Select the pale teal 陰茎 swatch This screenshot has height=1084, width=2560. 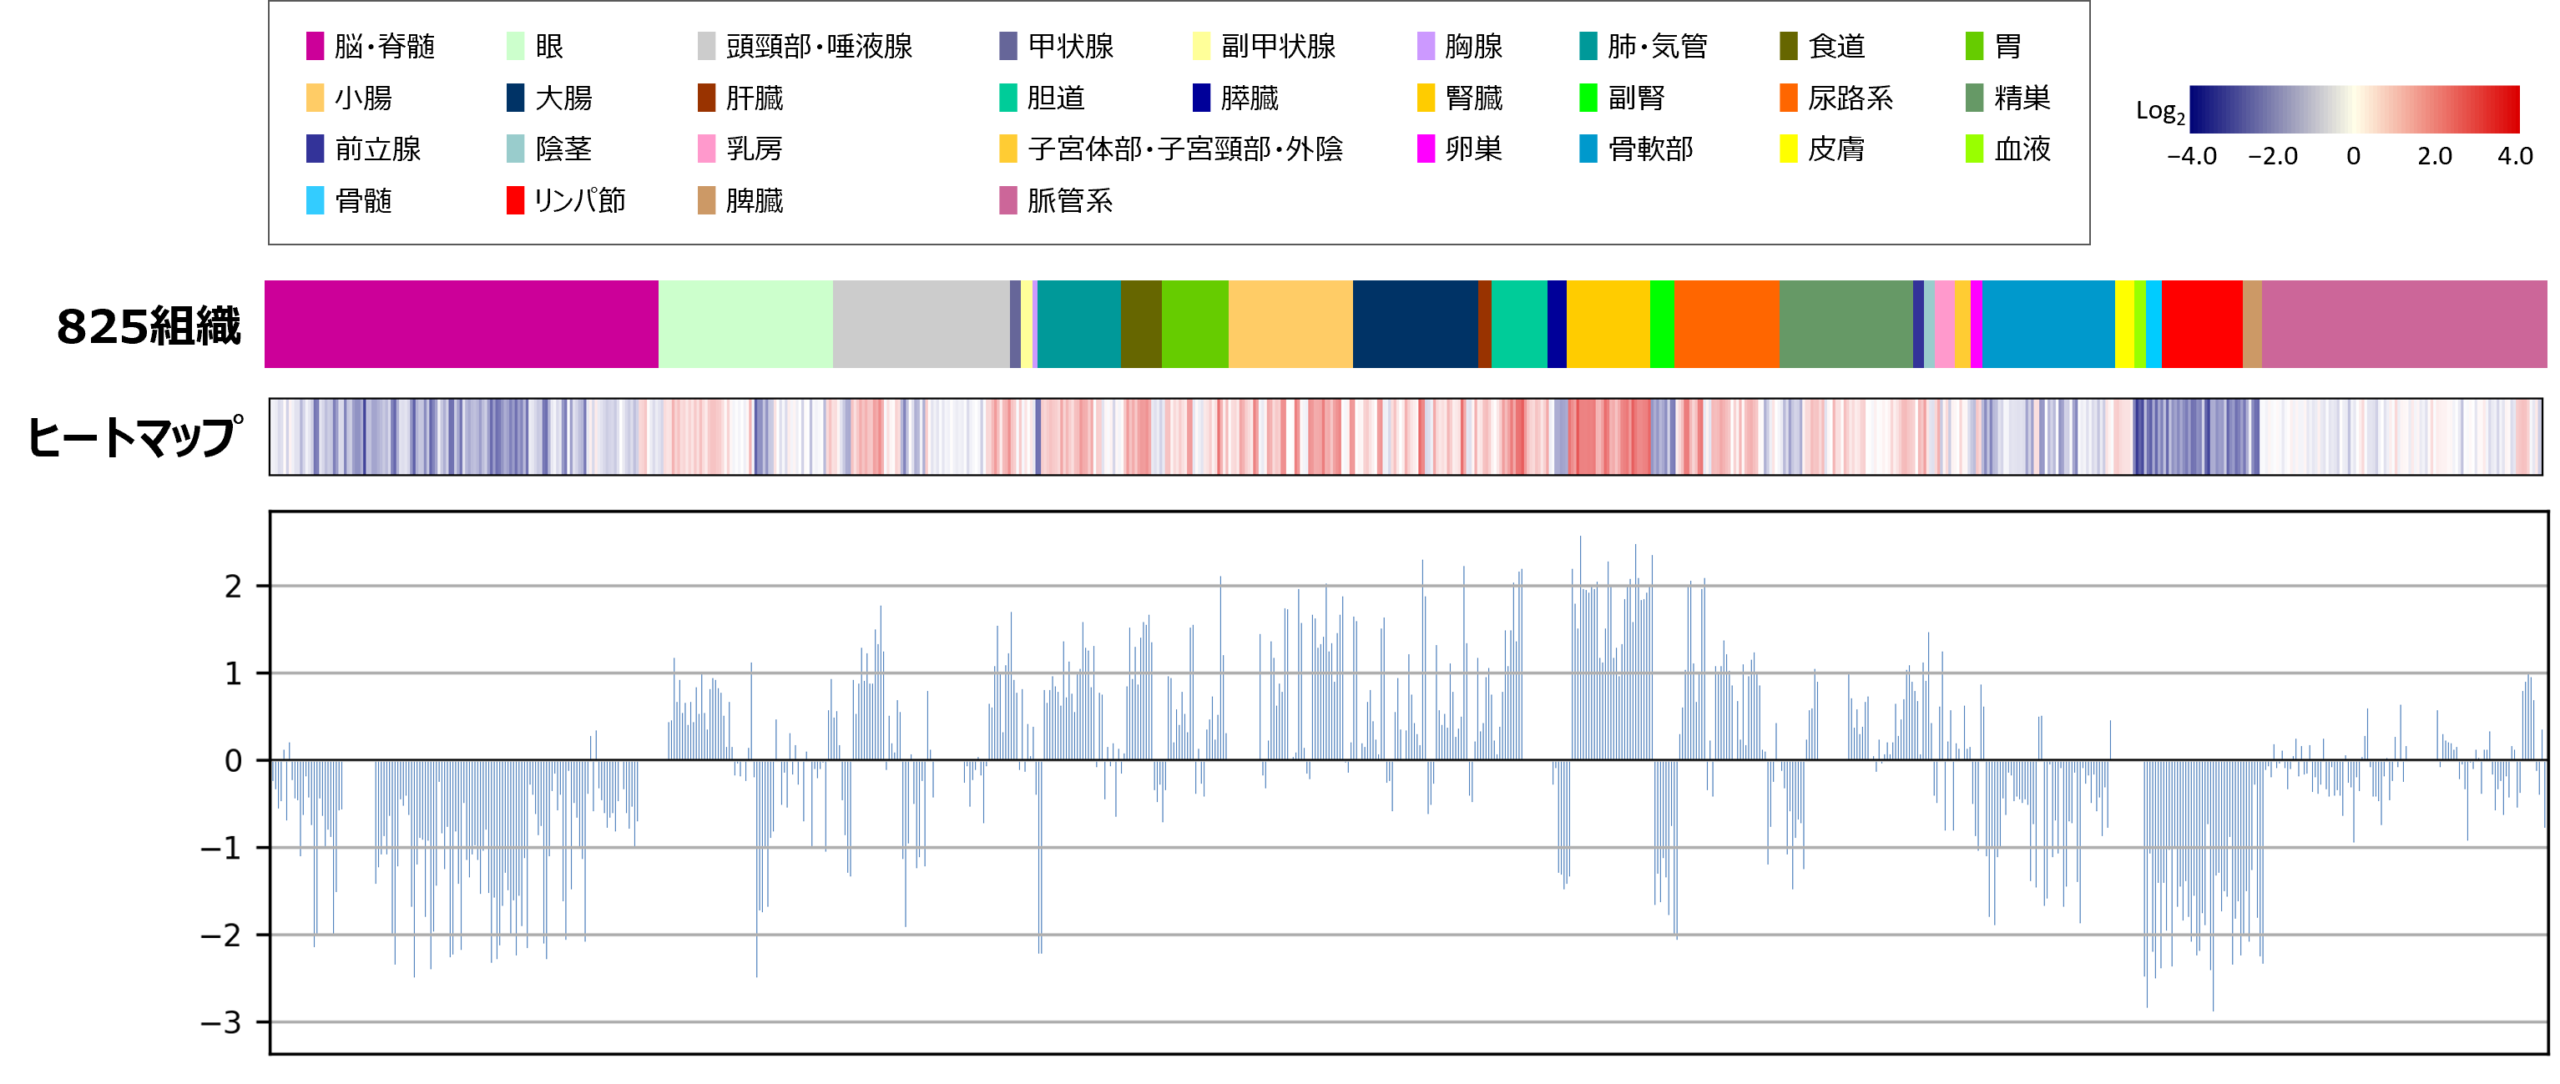click(x=515, y=149)
